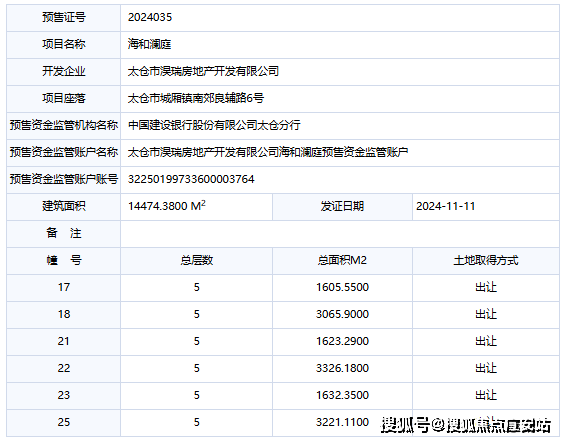Click the area value 3221.1100 for building 25
This screenshot has height=442, width=565.
tap(342, 422)
